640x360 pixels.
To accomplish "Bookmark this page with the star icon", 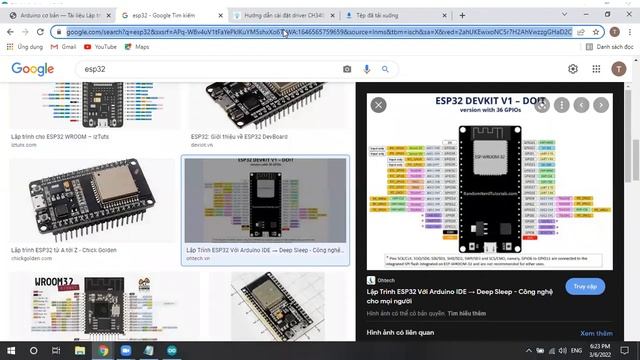I will [596, 32].
